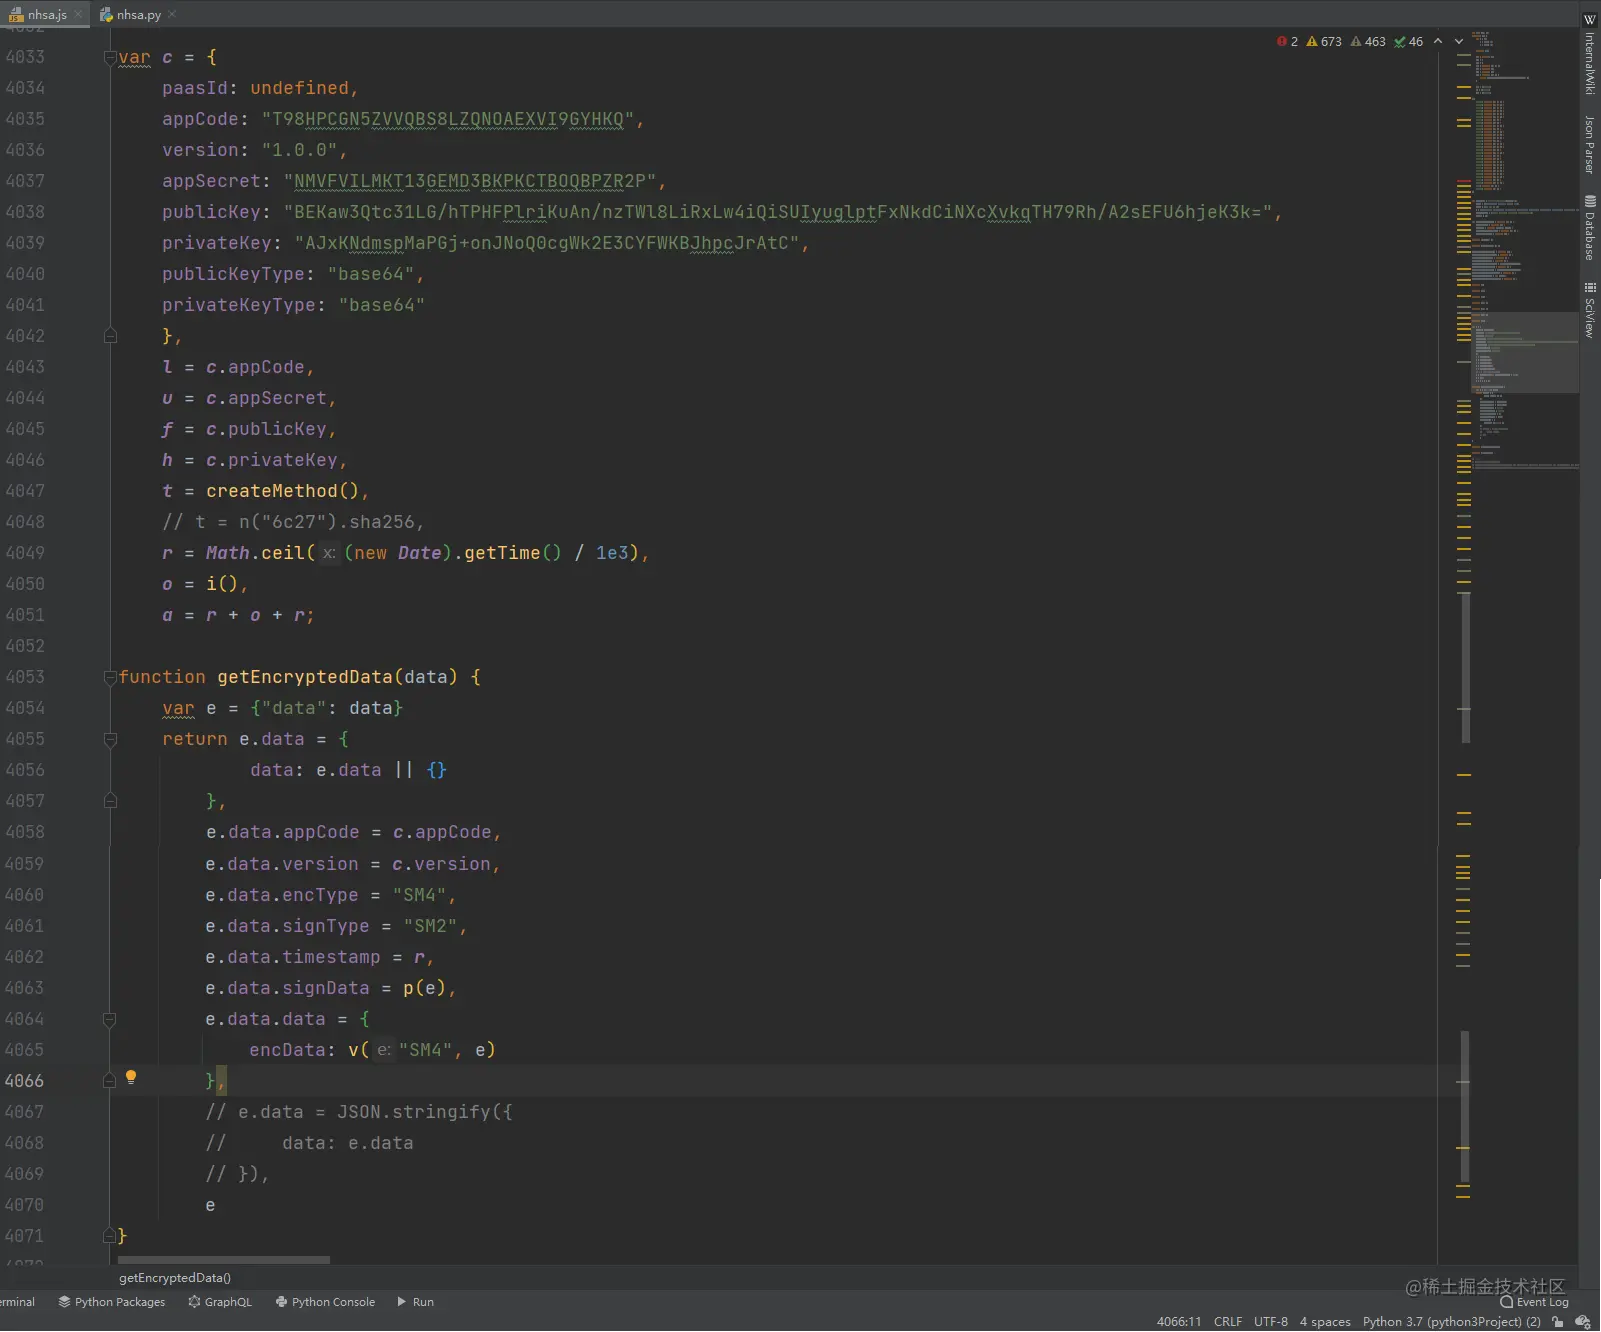Change the UTF-8 file encoding
Viewport: 1601px width, 1332px height.
(1271, 1322)
